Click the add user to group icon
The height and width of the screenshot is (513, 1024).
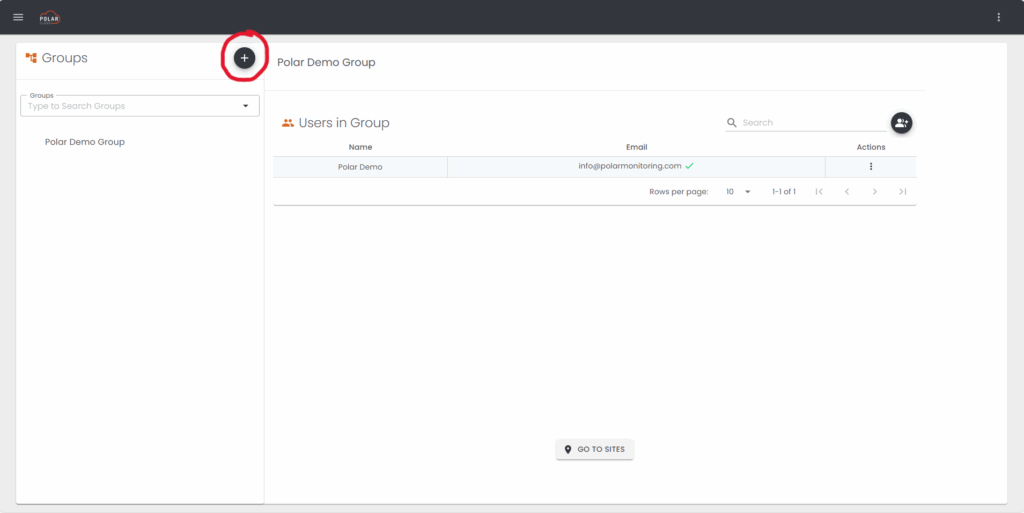[x=901, y=122]
